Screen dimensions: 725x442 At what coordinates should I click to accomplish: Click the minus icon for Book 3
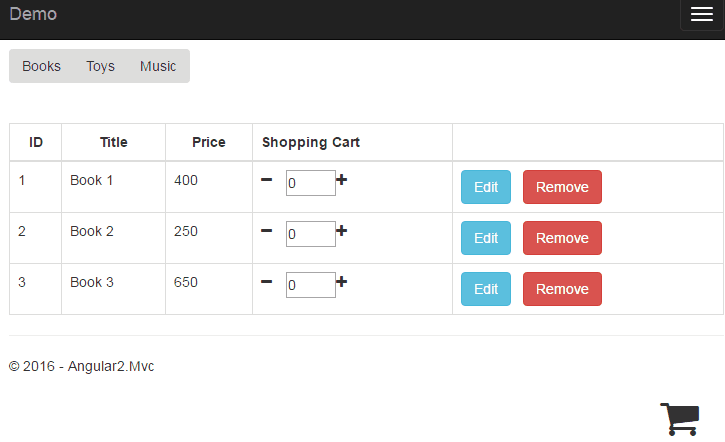click(x=266, y=282)
